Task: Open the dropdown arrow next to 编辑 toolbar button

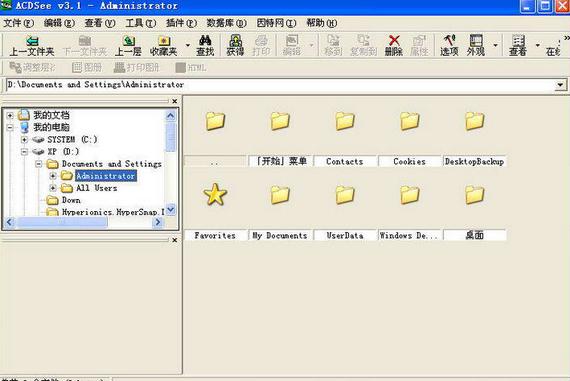Action: (x=312, y=45)
